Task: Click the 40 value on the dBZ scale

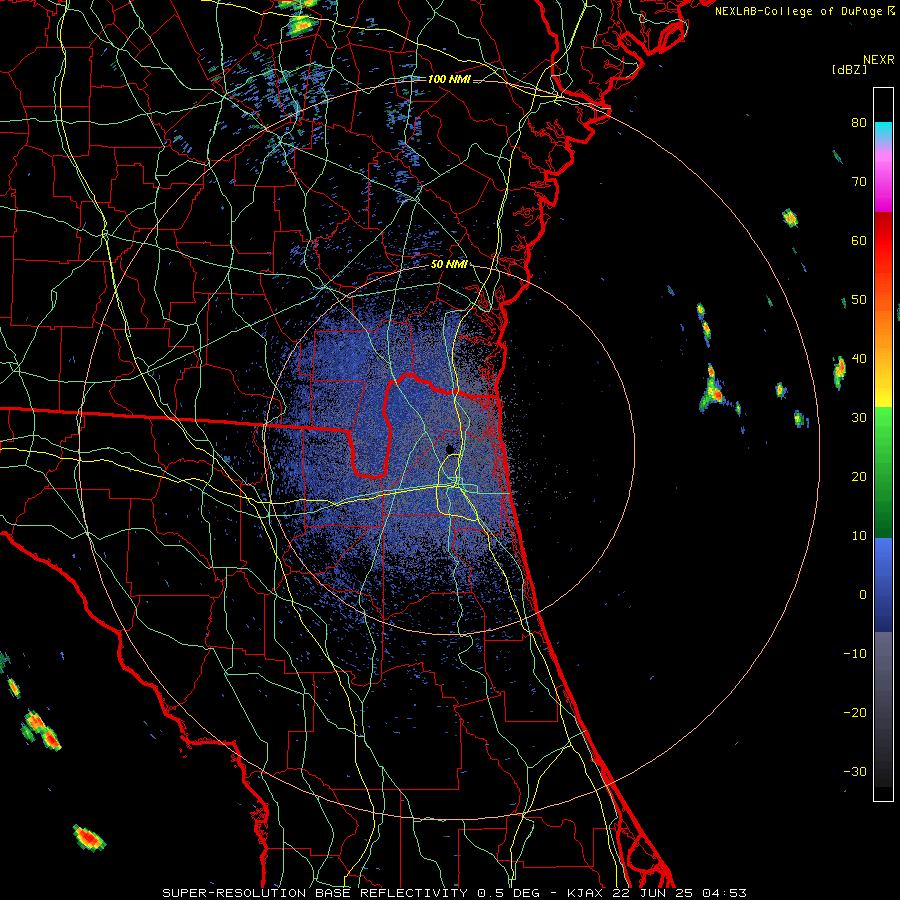Action: [859, 359]
